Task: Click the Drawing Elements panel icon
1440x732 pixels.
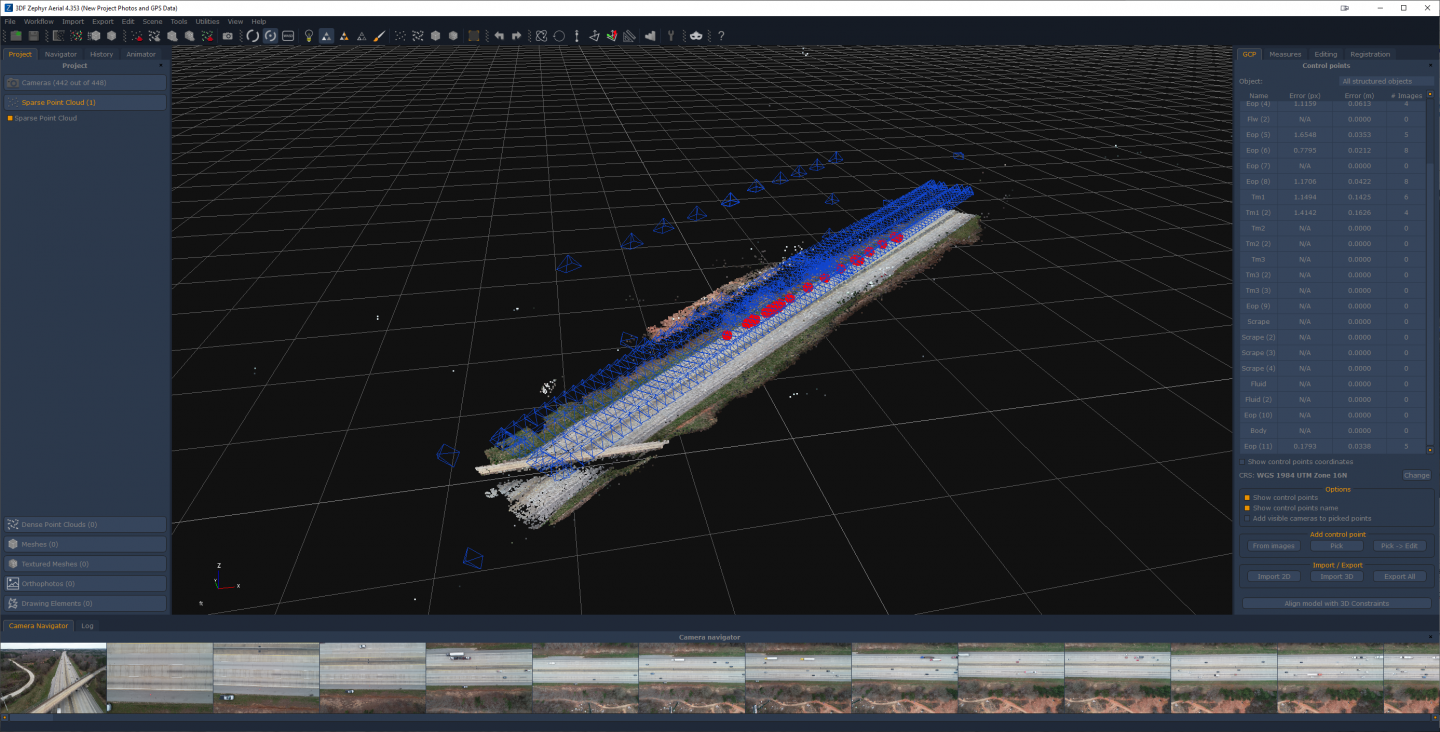Action: coord(13,603)
